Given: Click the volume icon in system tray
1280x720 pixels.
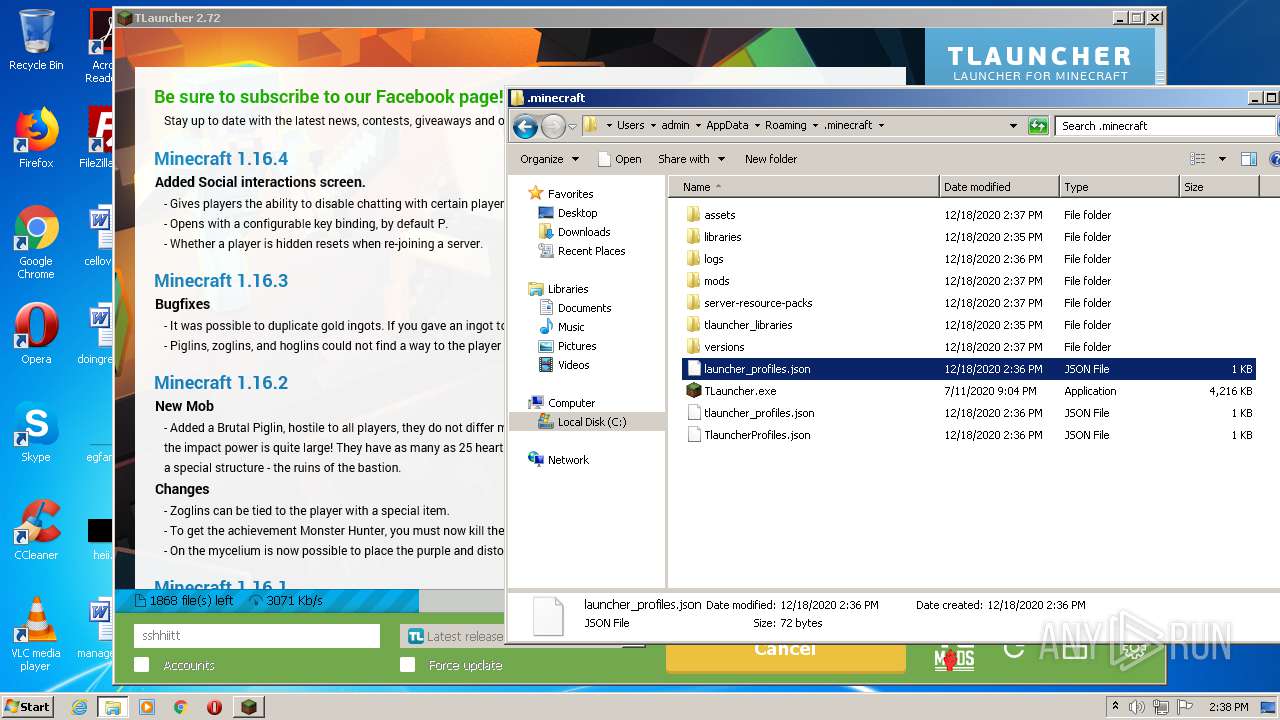Looking at the screenshot, I should pos(1137,707).
